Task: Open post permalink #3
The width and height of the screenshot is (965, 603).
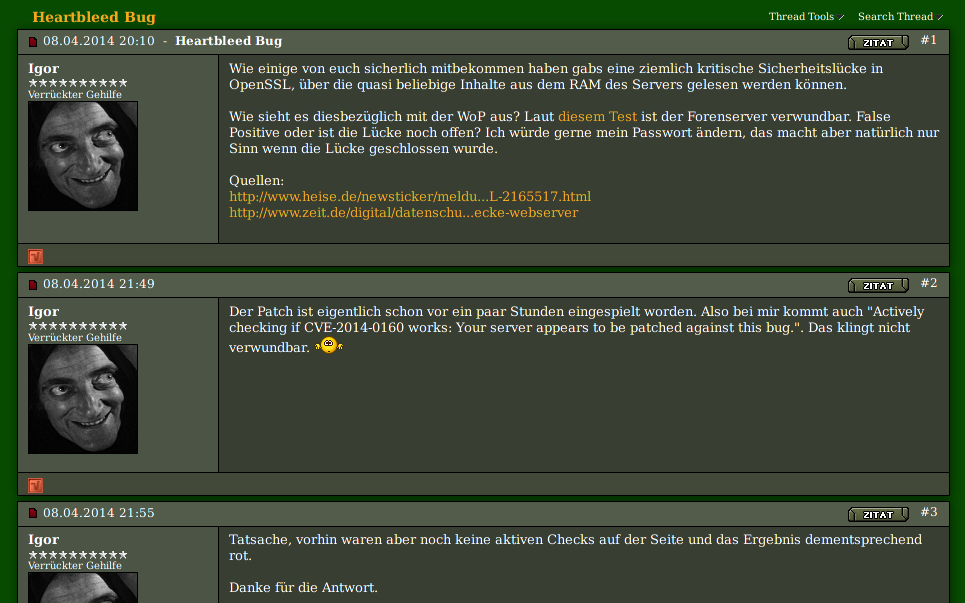Action: [929, 512]
